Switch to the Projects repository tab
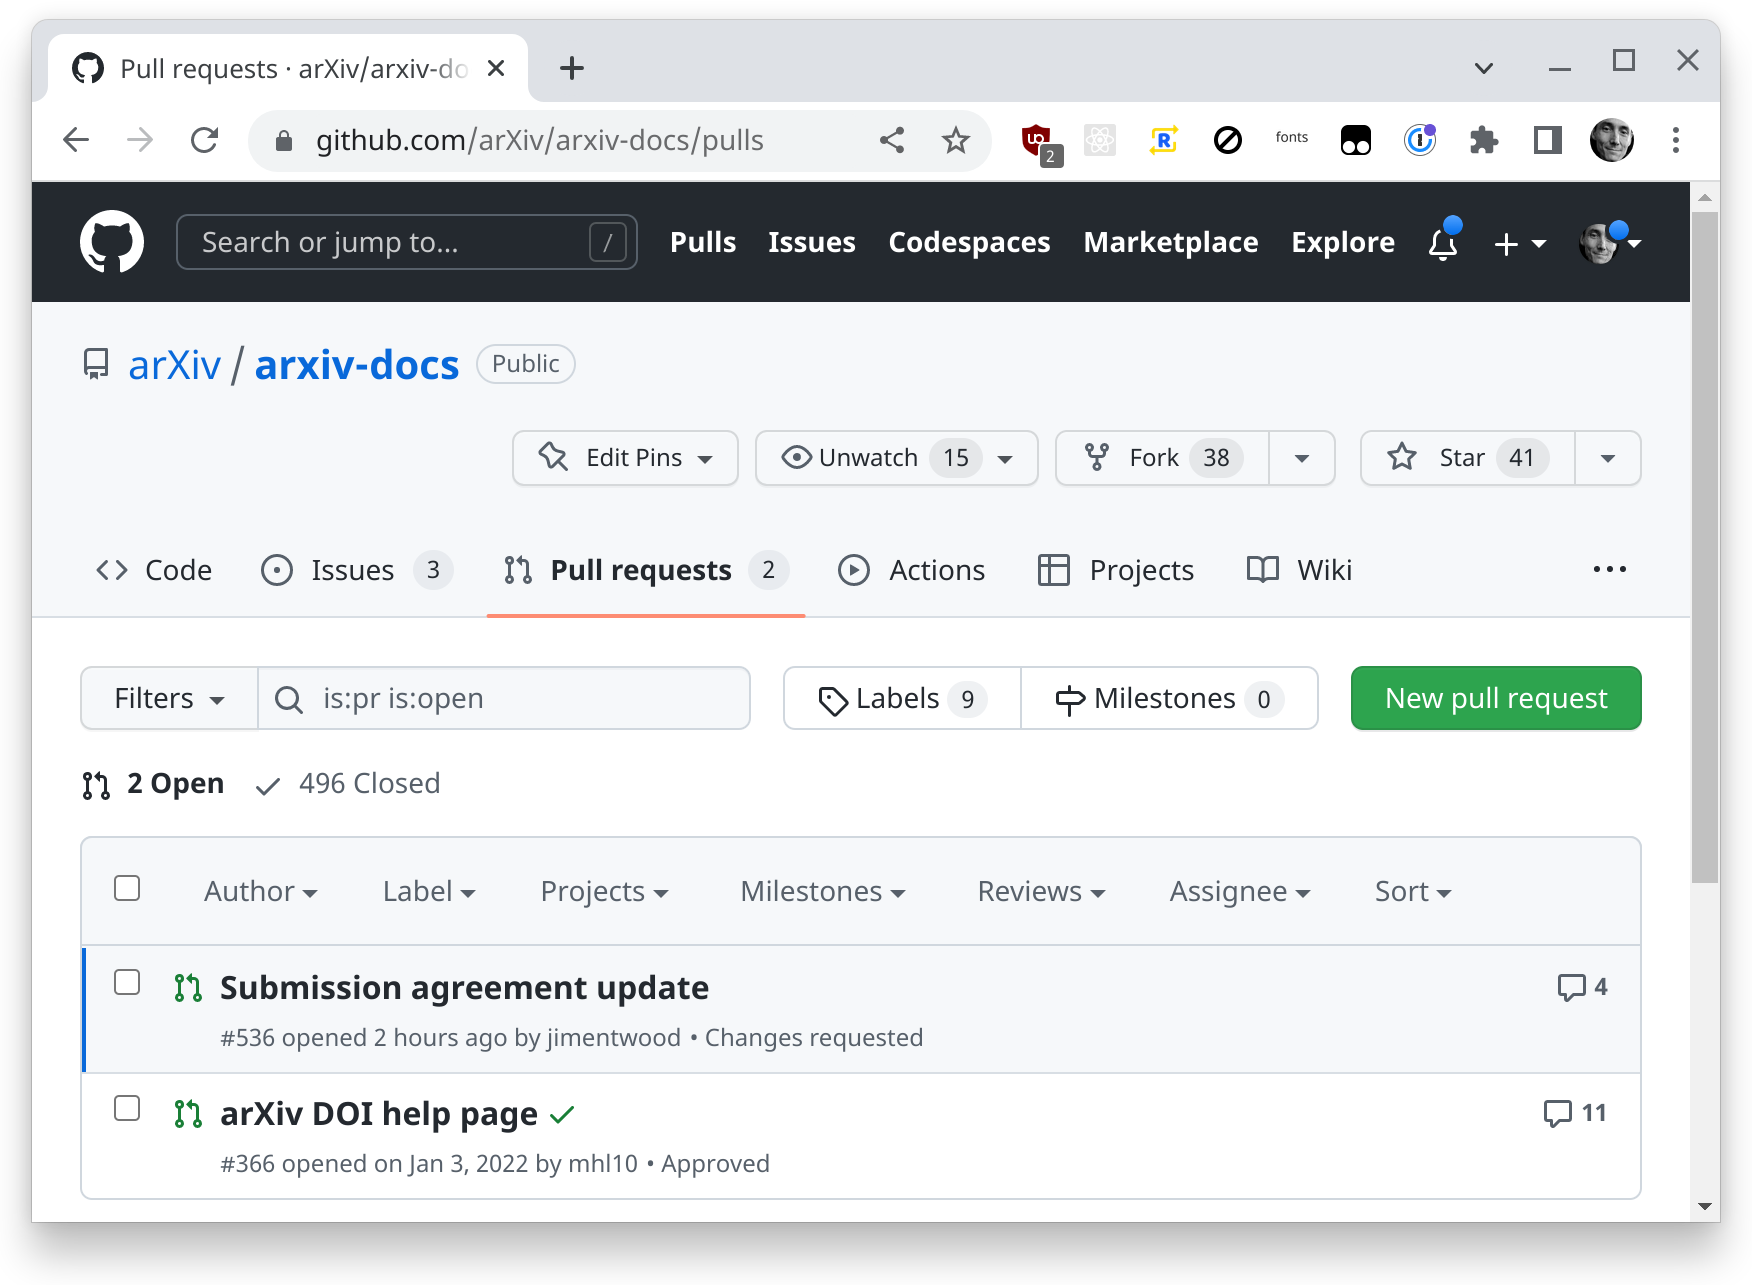1752x1285 pixels. [1116, 570]
